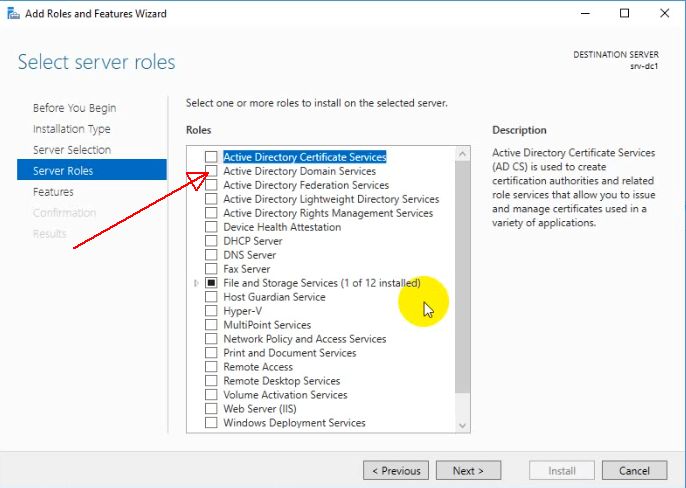Select the DHCP Server role label
Screen dimensions: 686x488
pos(253,241)
